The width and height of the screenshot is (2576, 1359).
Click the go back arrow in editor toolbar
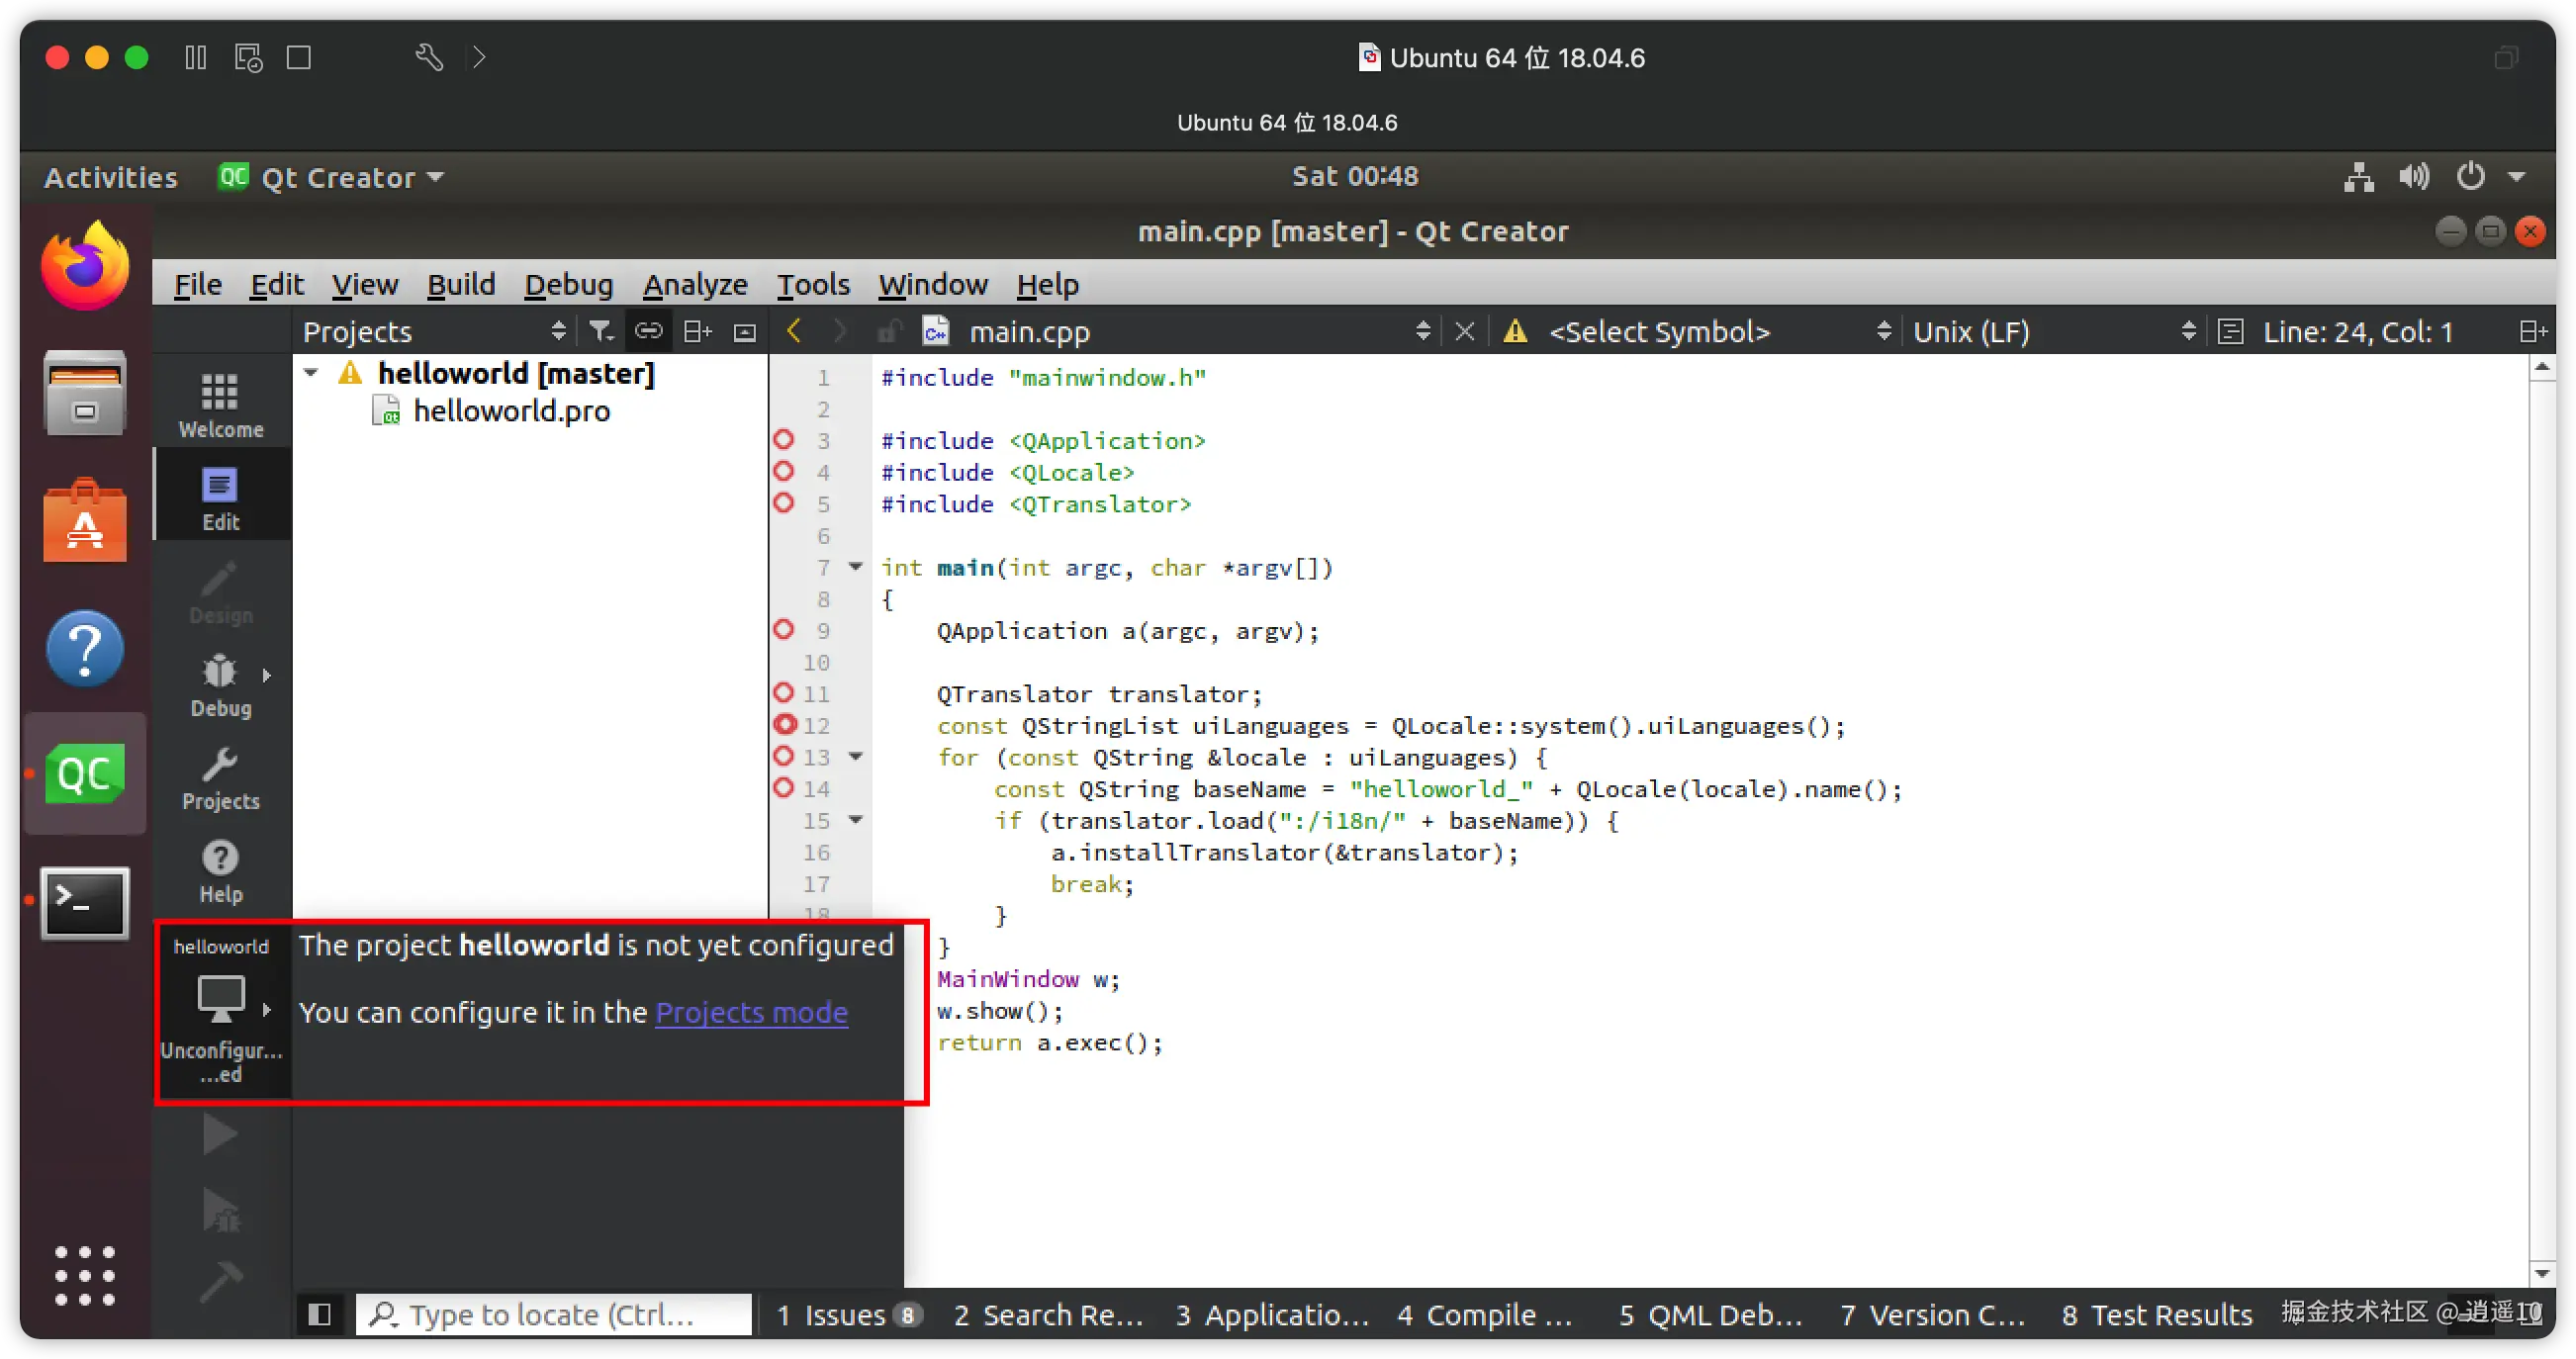(x=794, y=331)
